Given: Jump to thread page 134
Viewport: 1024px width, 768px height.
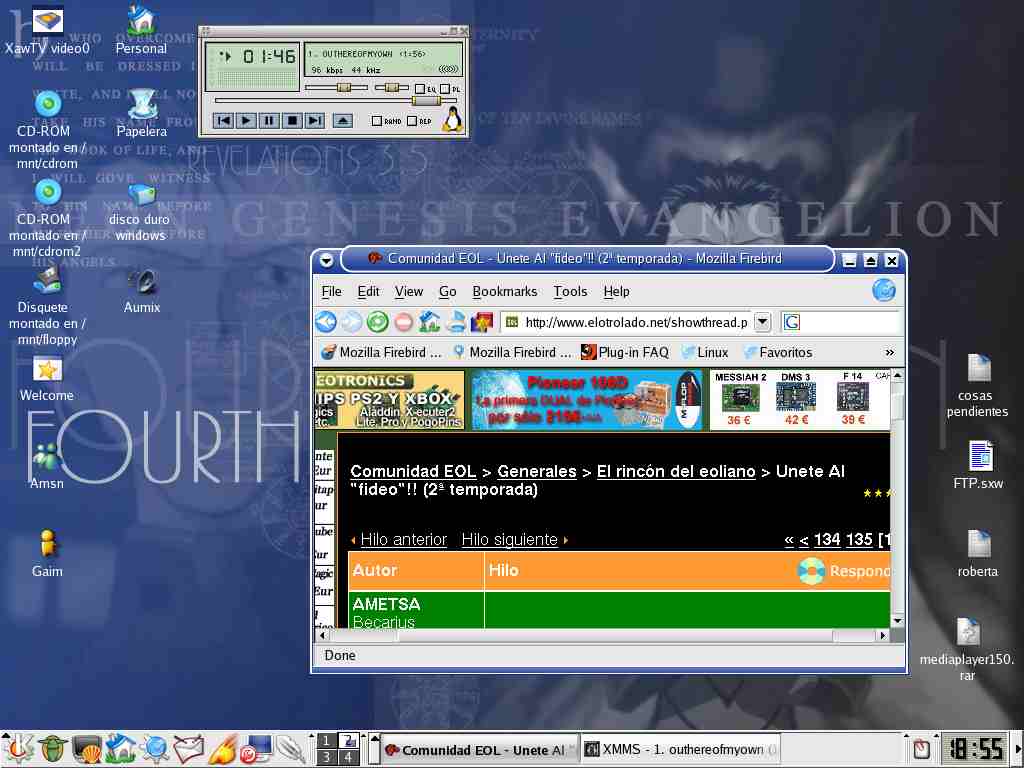Looking at the screenshot, I should (x=827, y=539).
